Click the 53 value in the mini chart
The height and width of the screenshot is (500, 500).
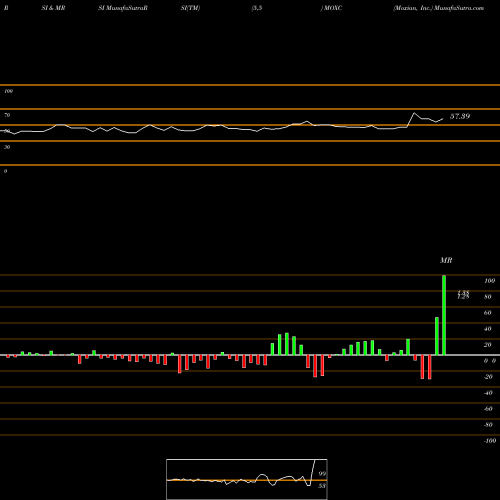pyautogui.click(x=322, y=486)
